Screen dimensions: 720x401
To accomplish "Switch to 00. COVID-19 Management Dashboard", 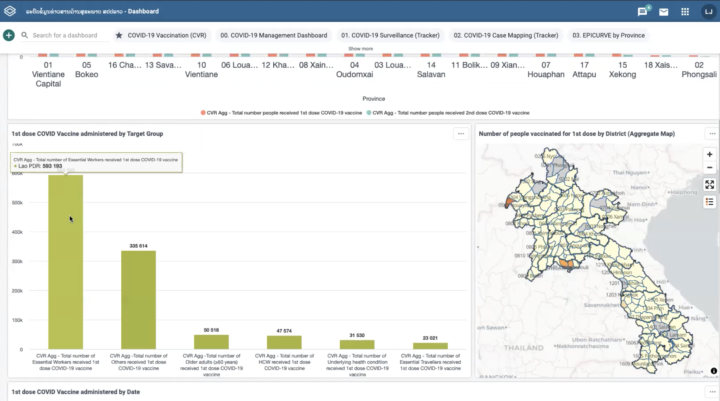I will pyautogui.click(x=274, y=35).
